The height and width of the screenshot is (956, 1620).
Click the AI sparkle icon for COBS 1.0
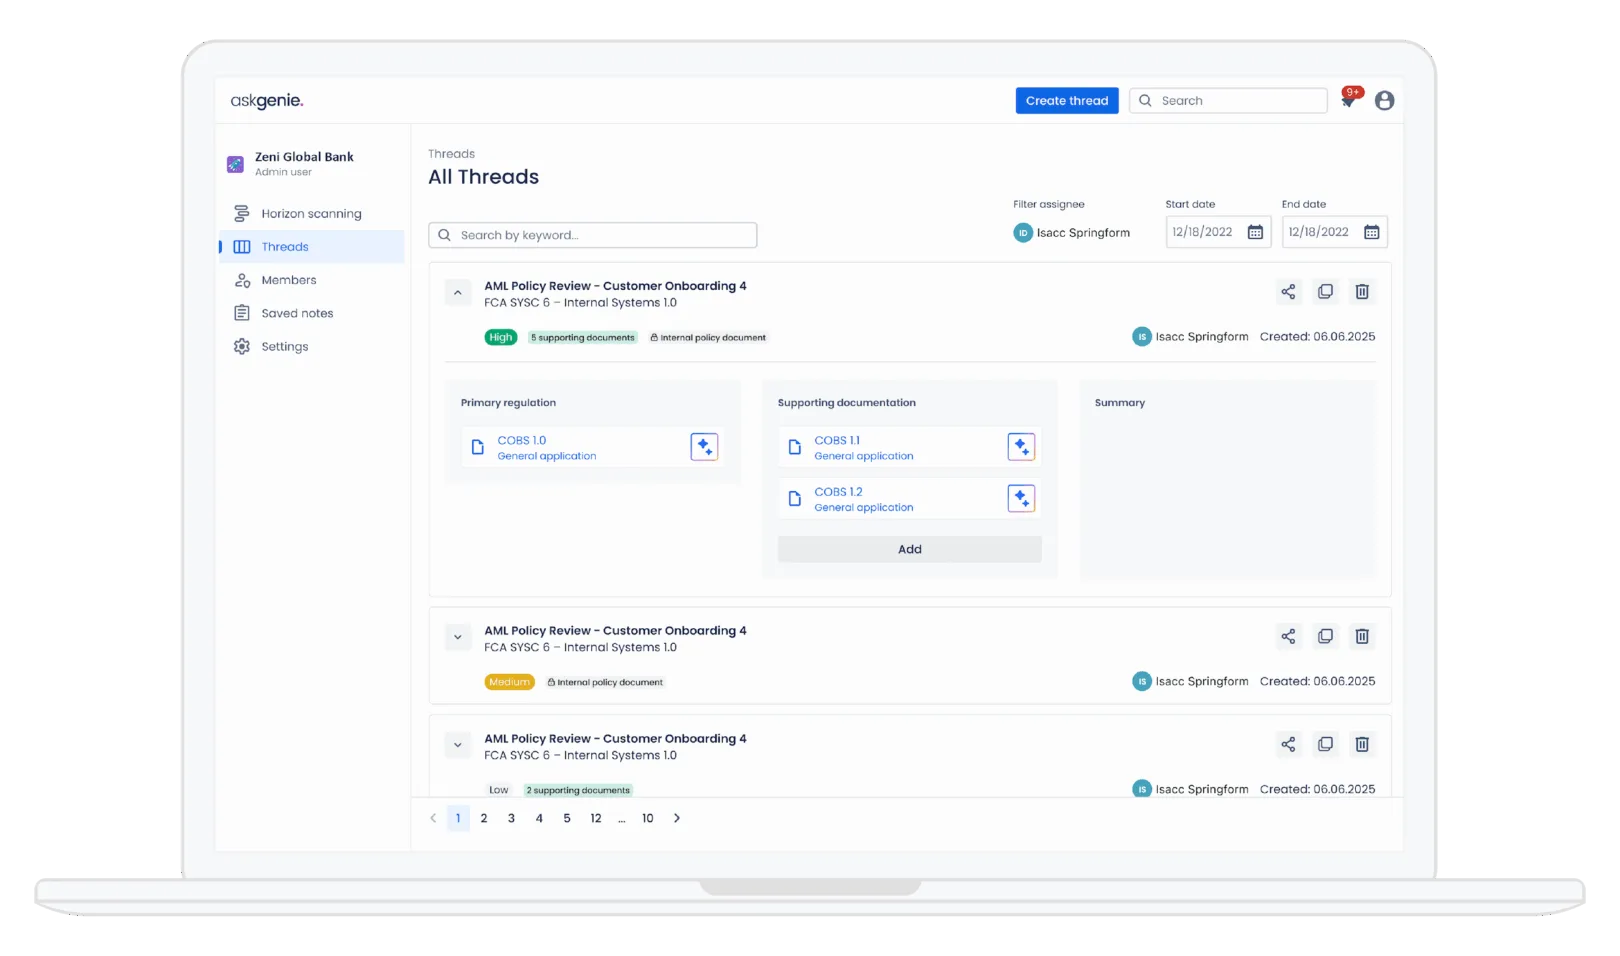click(x=704, y=447)
